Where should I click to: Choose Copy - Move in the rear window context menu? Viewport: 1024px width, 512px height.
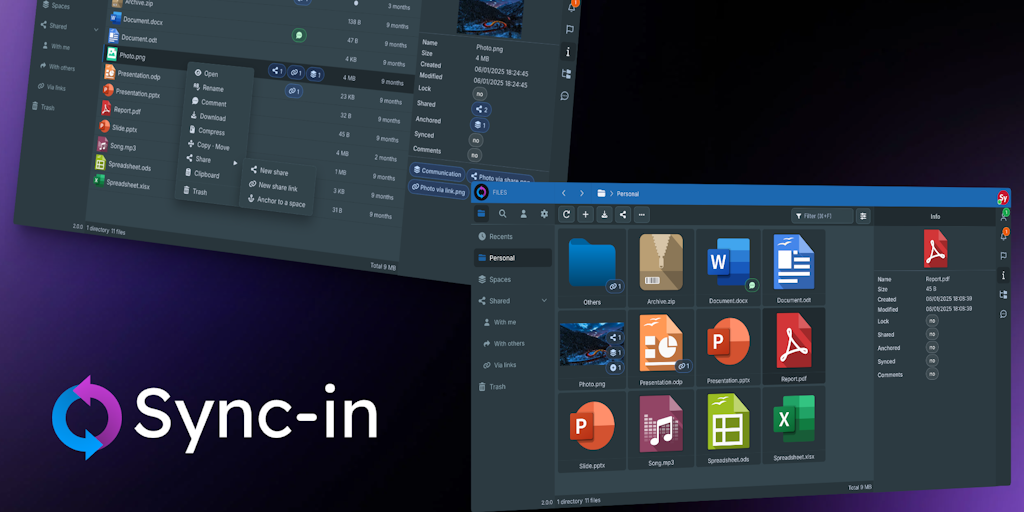208,146
